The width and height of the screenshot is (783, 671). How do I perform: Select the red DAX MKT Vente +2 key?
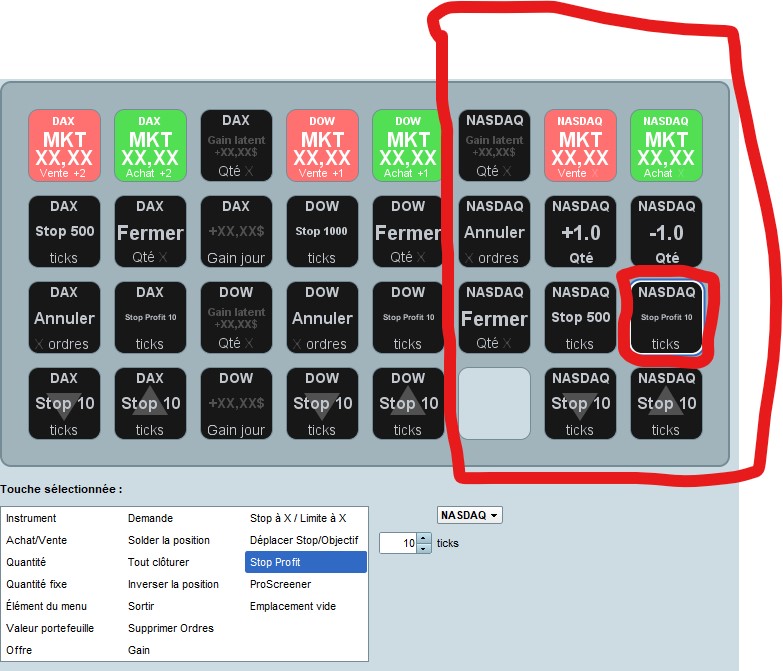pos(64,145)
